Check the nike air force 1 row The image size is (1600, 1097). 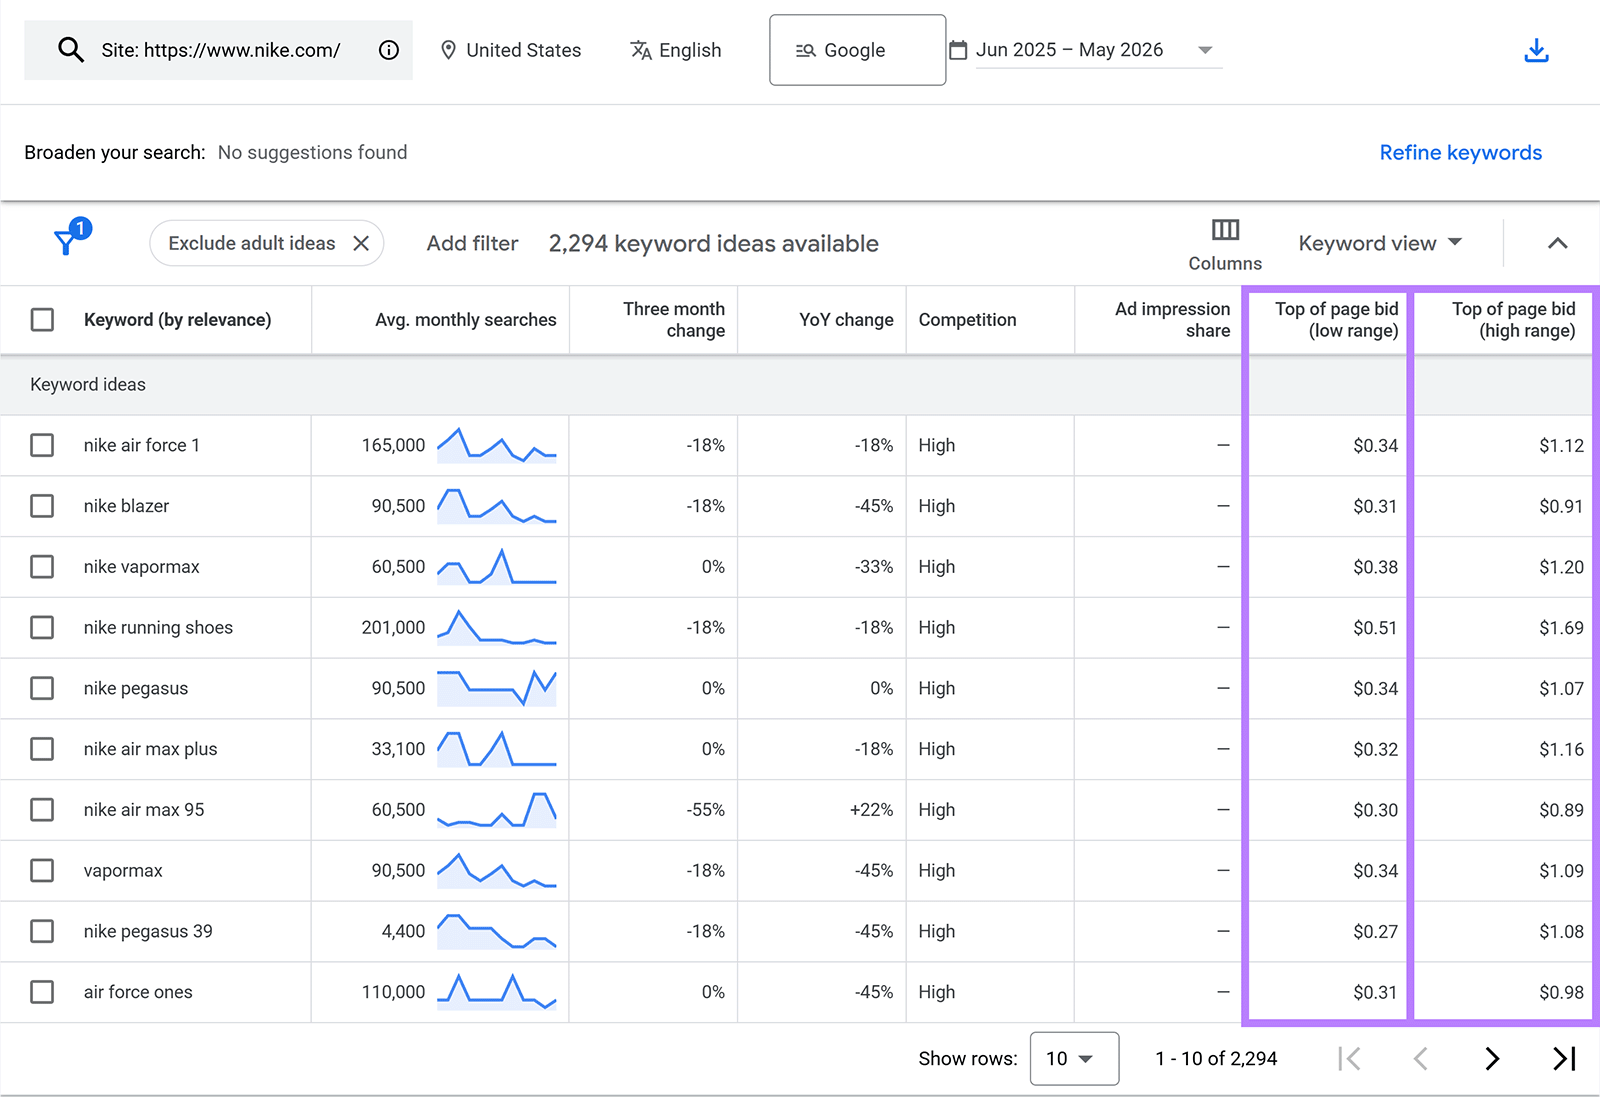42,445
